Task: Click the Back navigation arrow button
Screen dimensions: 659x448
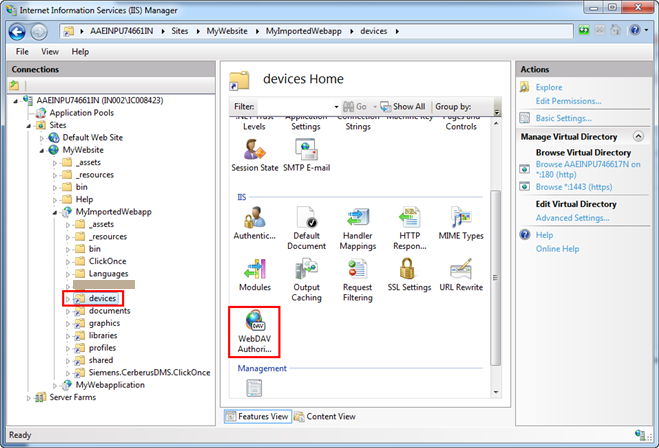Action: click(x=18, y=31)
